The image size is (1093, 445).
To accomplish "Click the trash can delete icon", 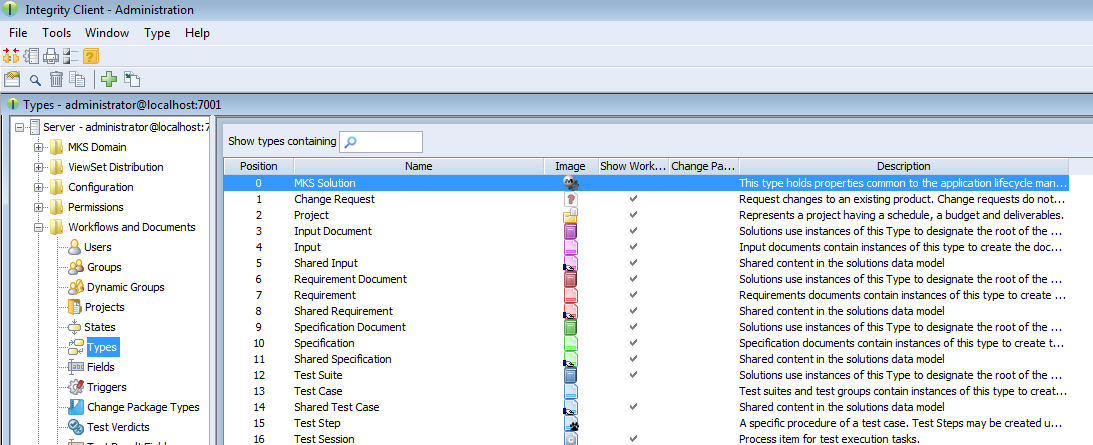I will click(56, 80).
